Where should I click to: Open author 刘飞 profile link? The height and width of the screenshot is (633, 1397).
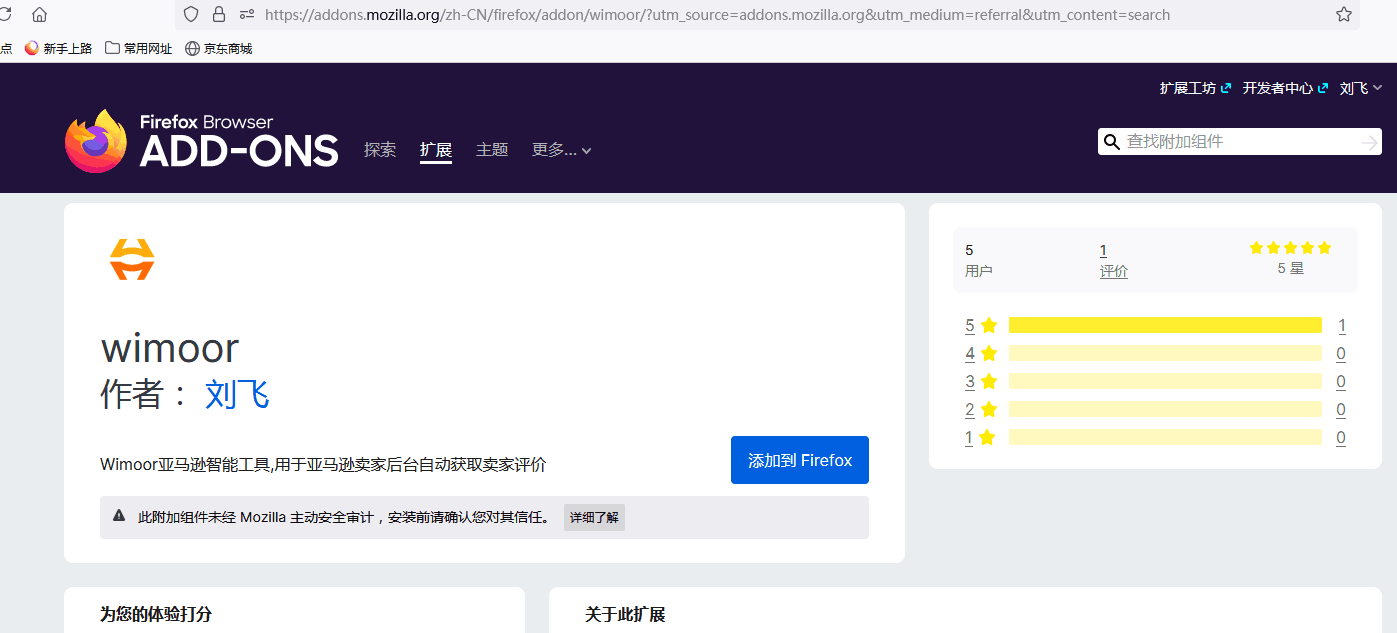pyautogui.click(x=237, y=395)
